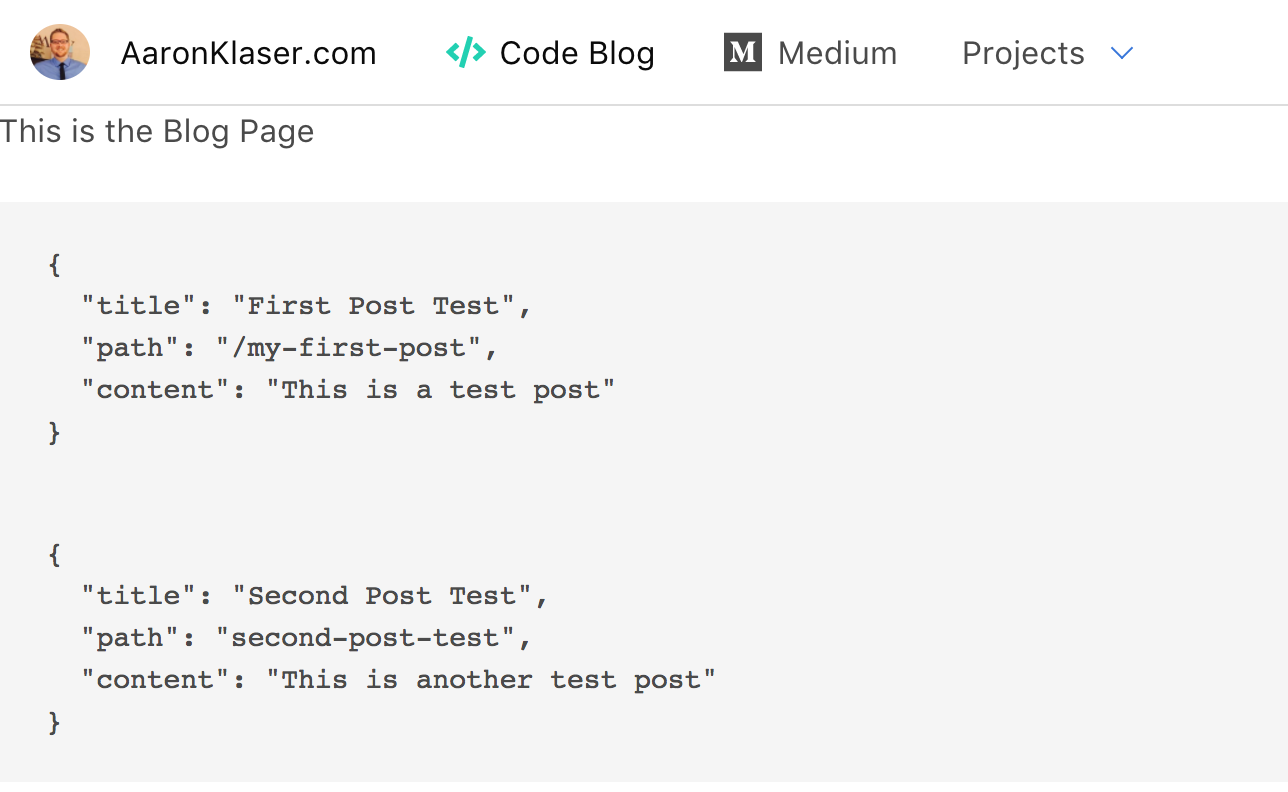Open the Medium nav link
1288x792 pixels.
[x=837, y=53]
